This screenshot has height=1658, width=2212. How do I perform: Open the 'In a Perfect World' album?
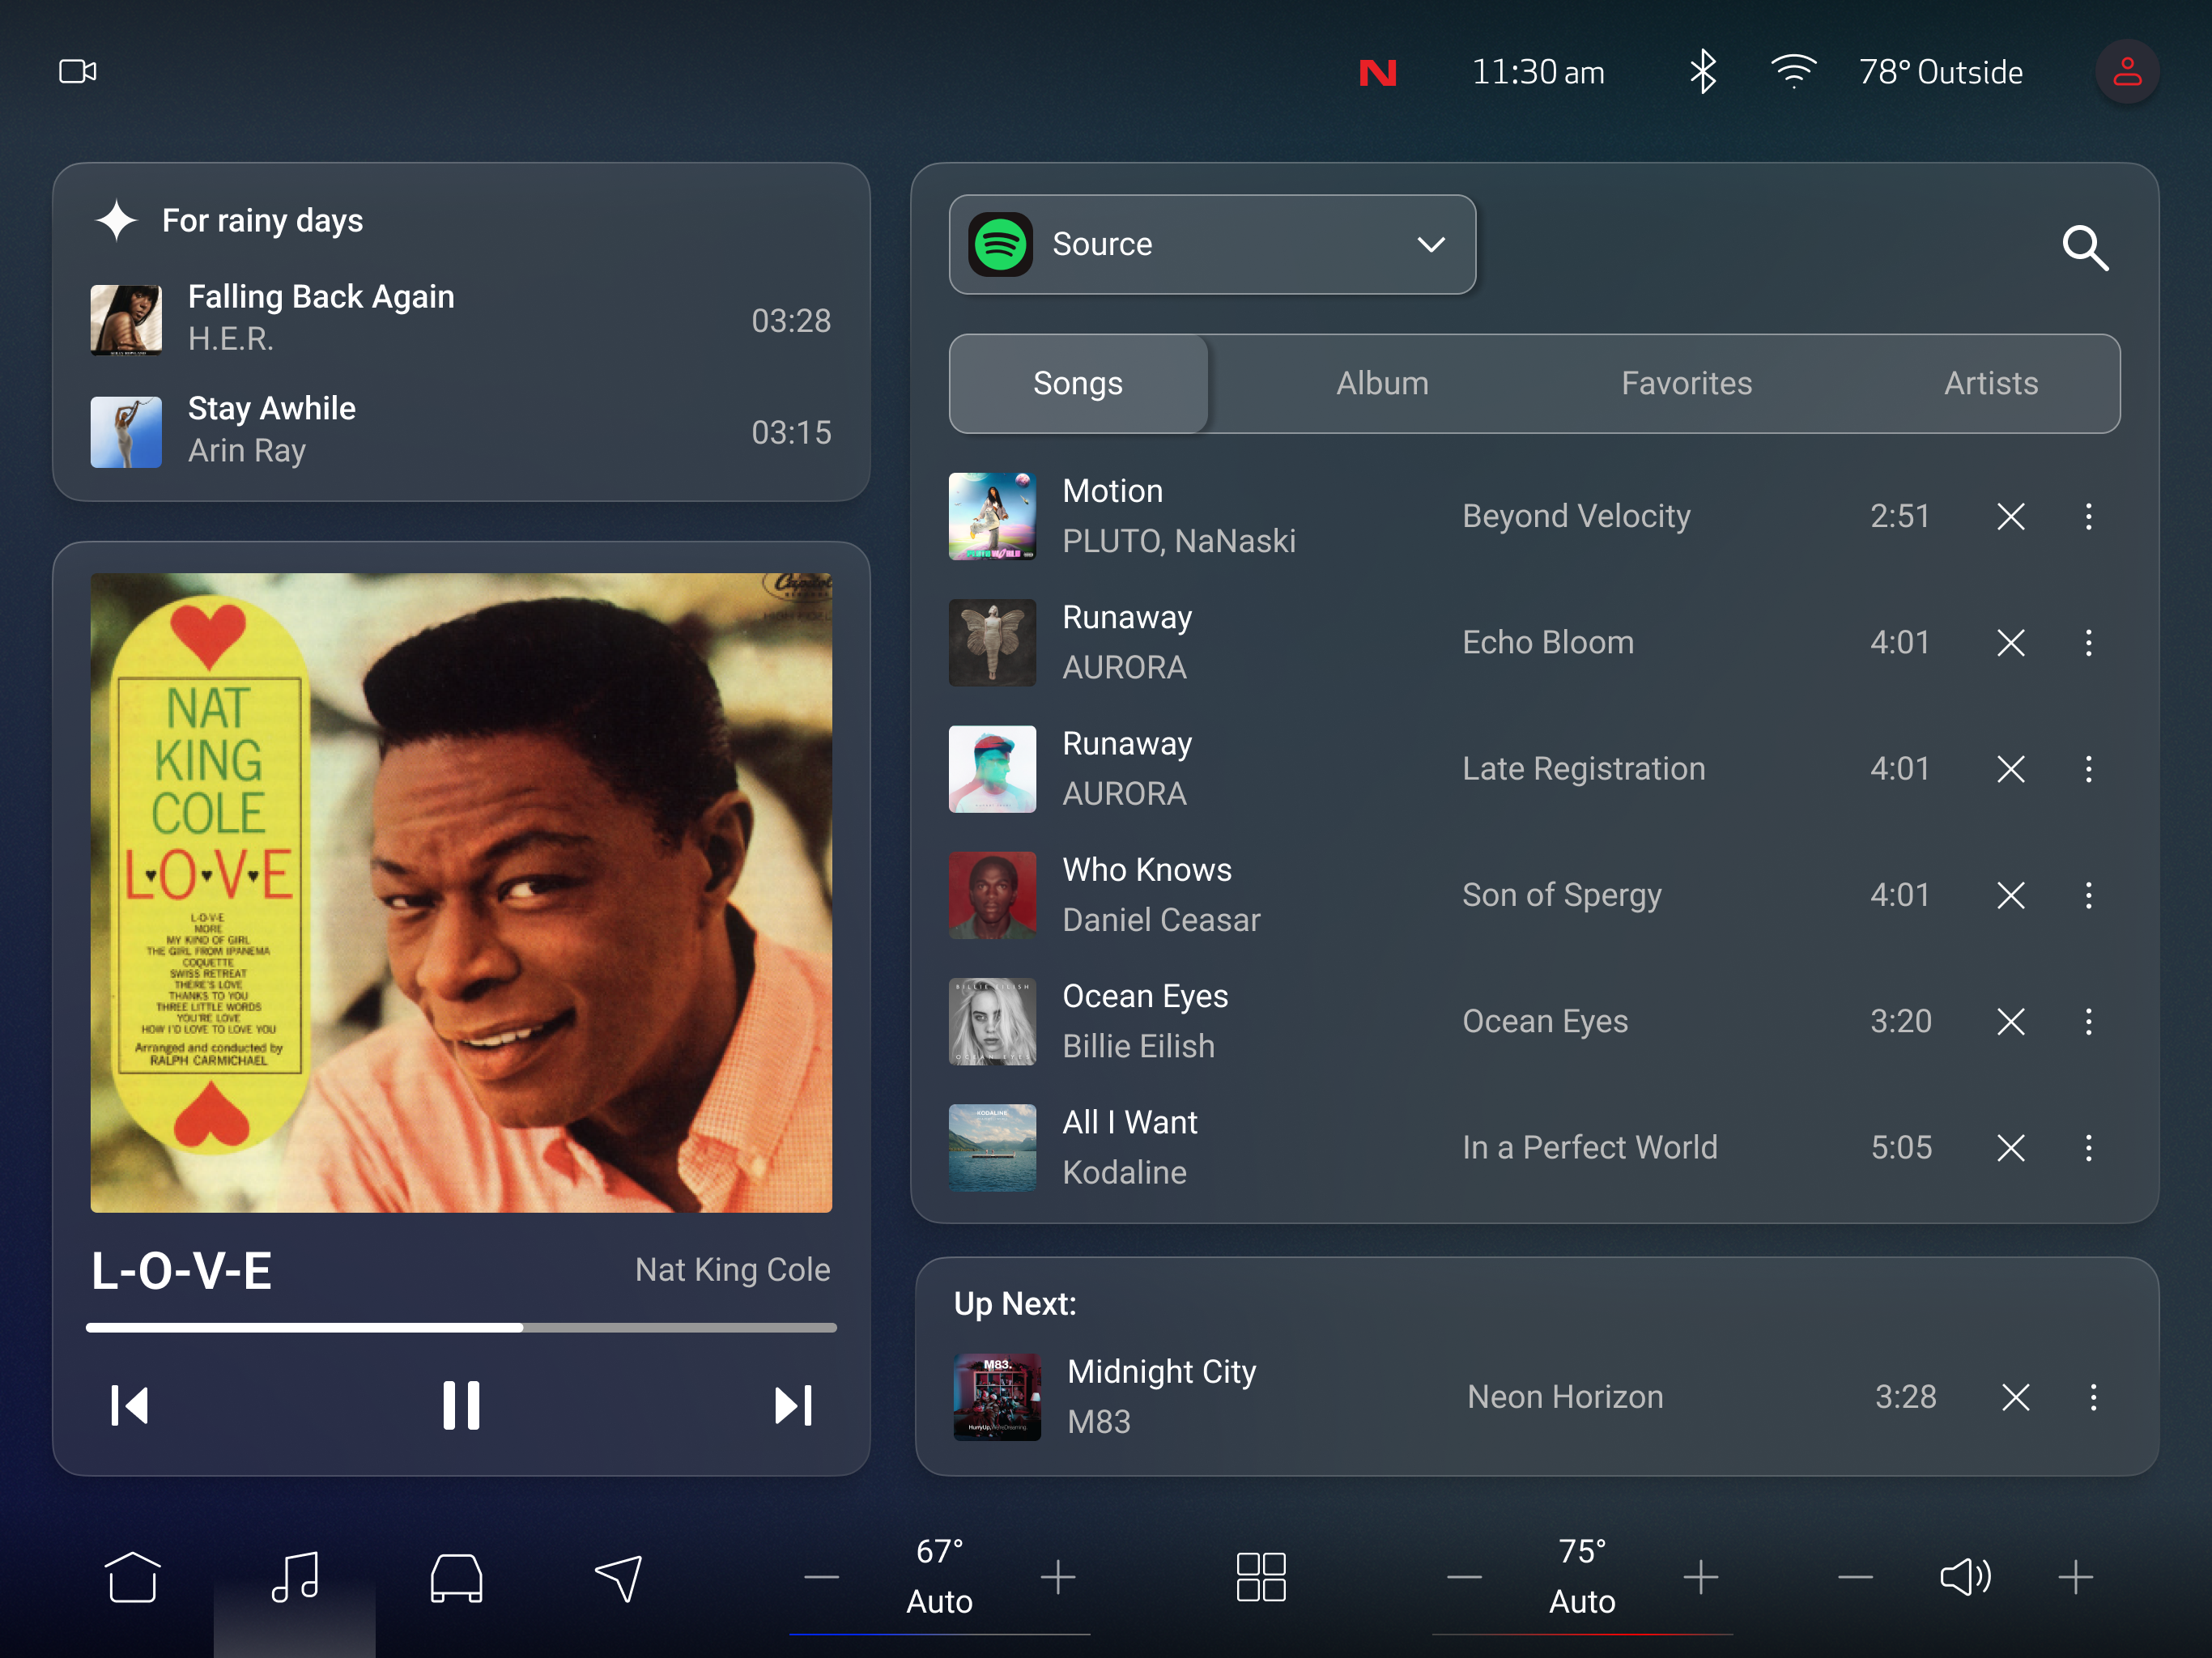coord(1589,1147)
